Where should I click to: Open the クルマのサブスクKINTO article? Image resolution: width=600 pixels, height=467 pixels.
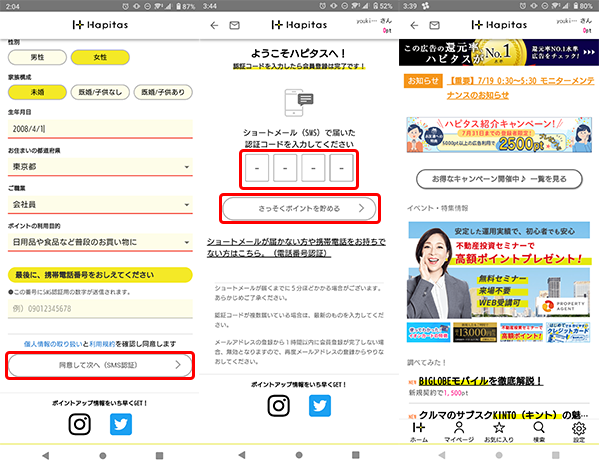(503, 415)
